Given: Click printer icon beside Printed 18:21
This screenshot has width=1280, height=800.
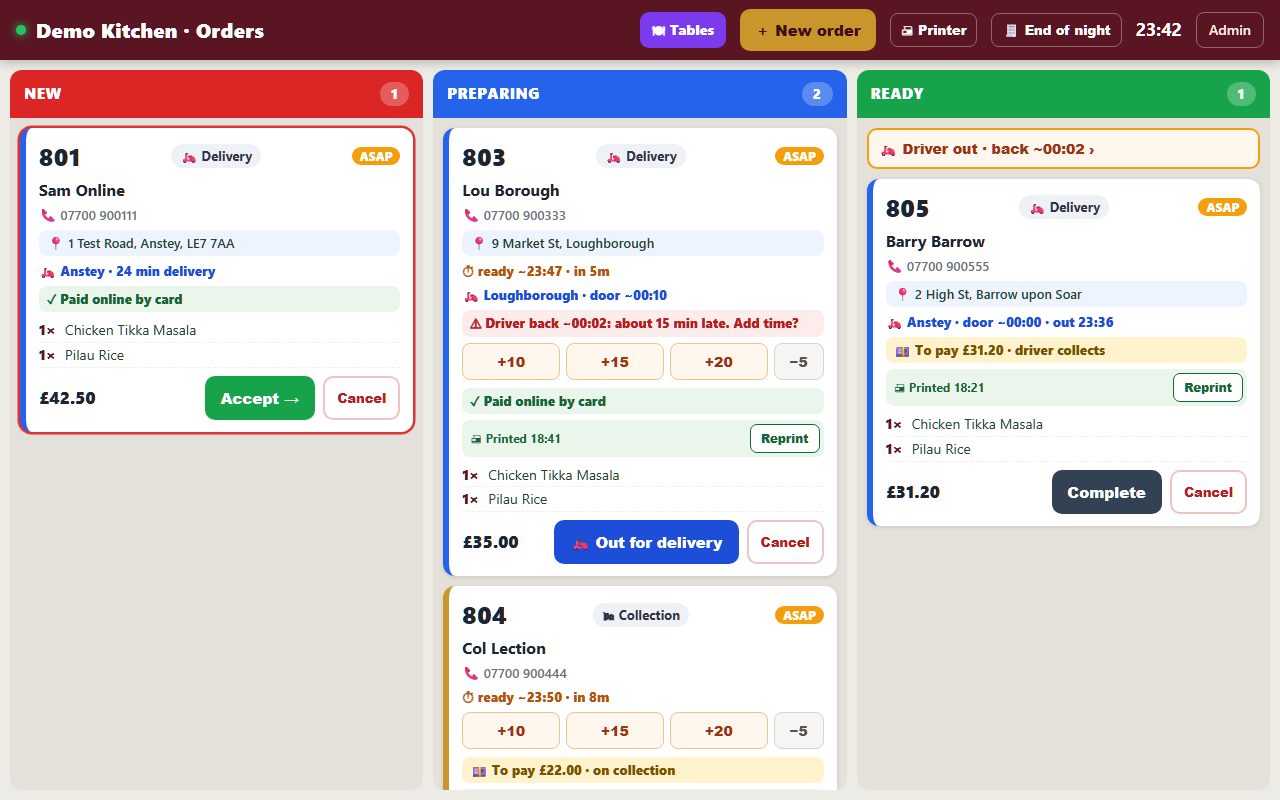Looking at the screenshot, I should coord(899,388).
